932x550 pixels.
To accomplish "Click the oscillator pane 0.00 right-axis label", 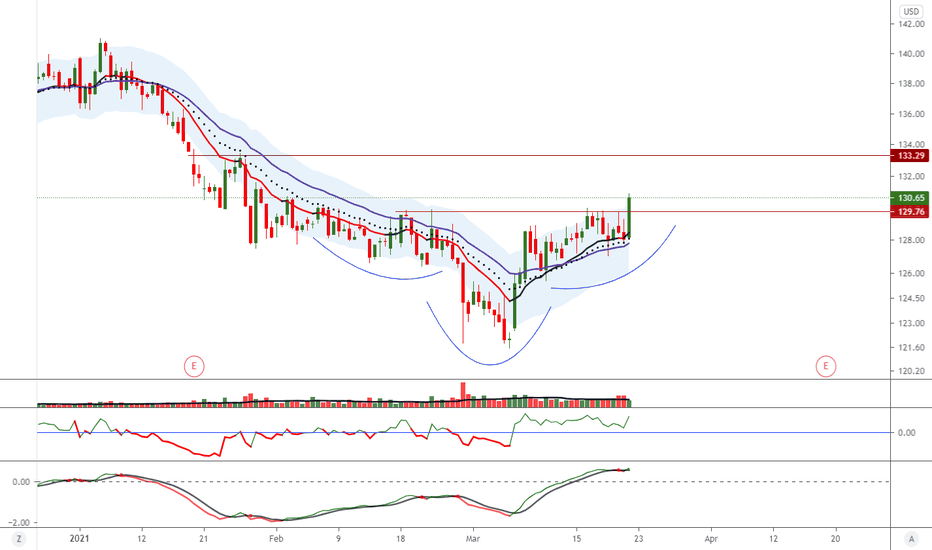I will tap(906, 433).
